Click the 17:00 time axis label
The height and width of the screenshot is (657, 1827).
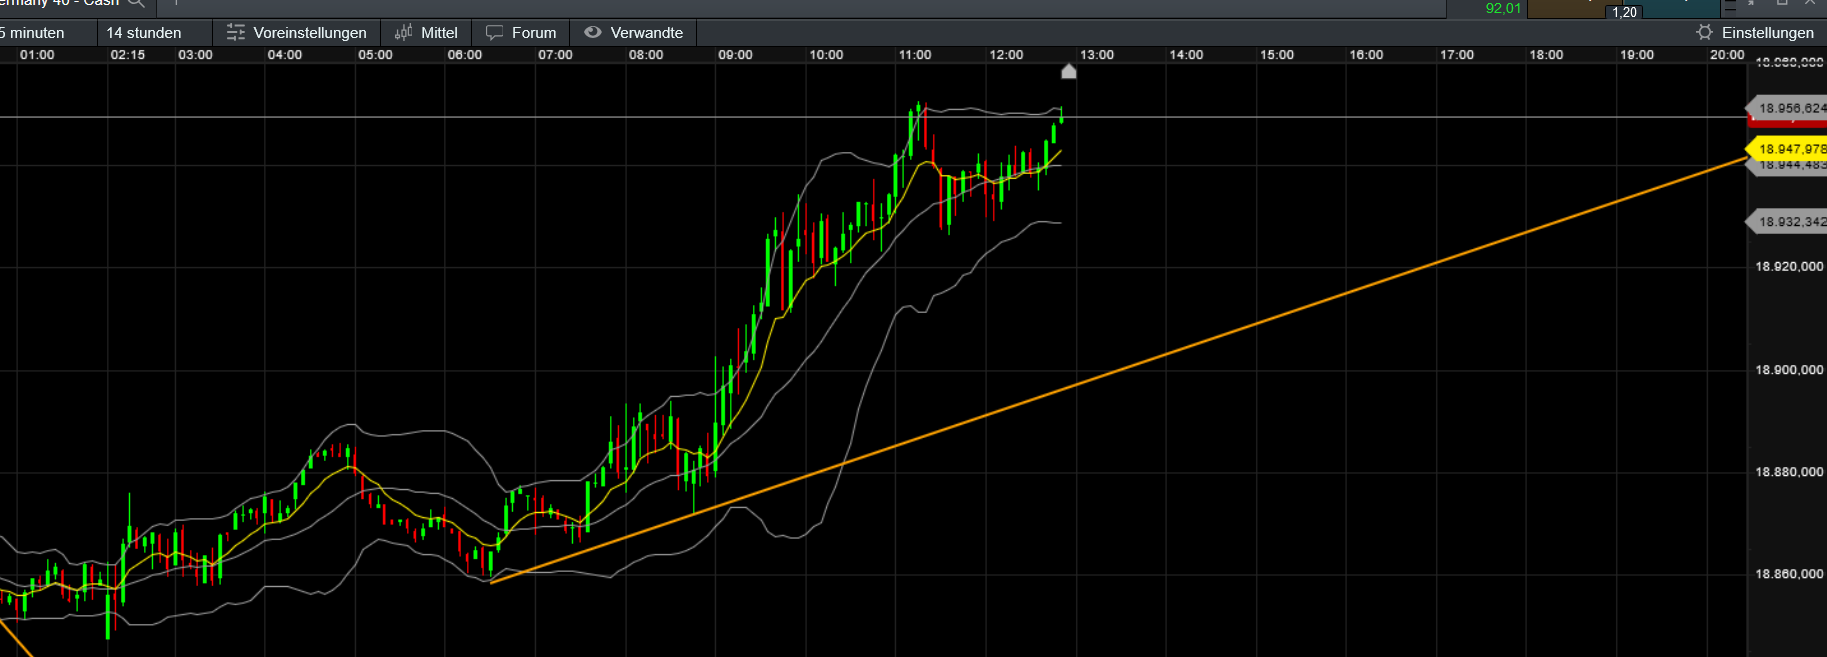(x=1457, y=55)
